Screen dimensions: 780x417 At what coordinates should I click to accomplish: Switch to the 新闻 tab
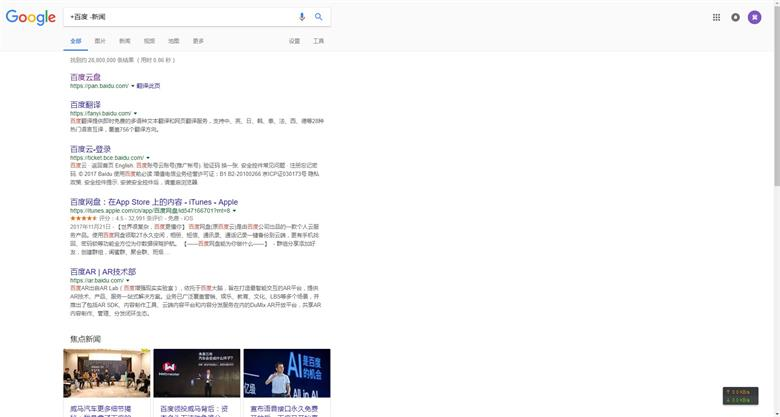(124, 41)
